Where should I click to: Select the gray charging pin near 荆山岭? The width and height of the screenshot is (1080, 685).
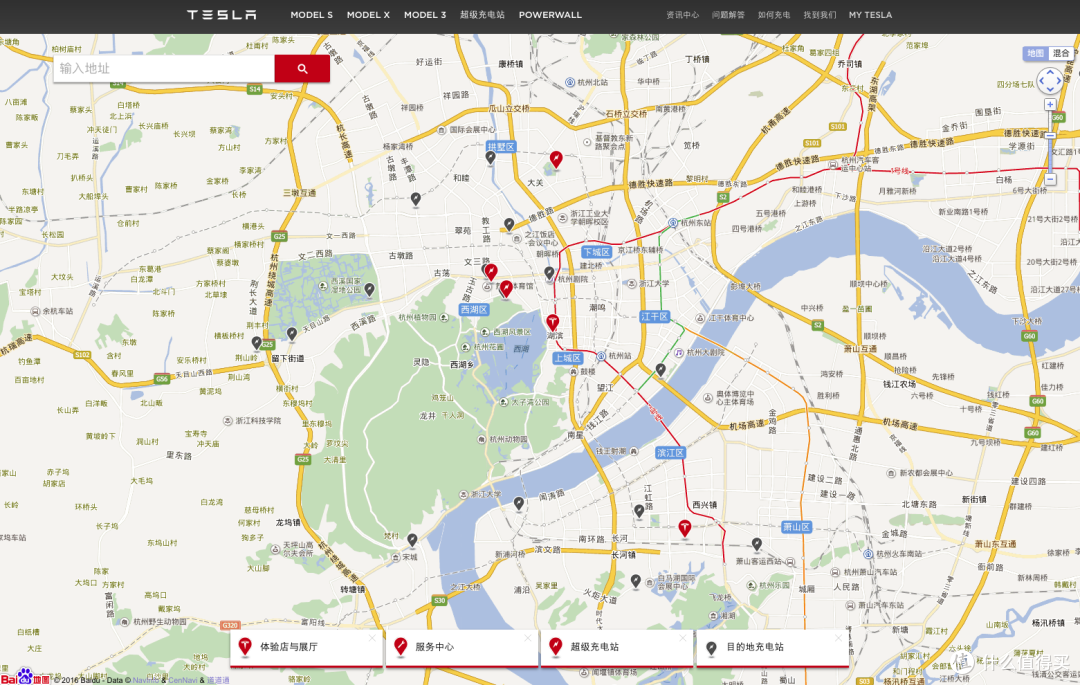click(257, 343)
